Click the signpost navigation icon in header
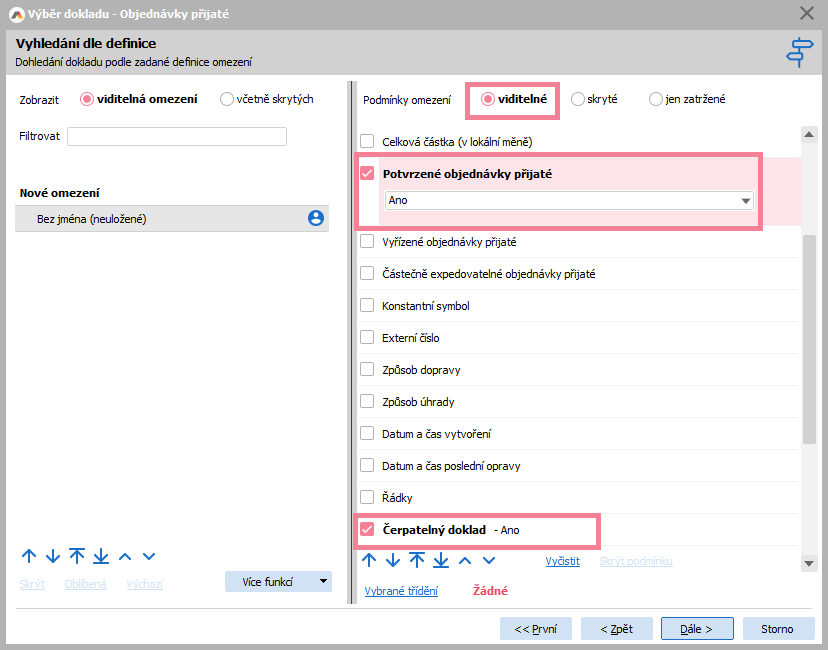Screen dimensions: 828x650 point(800,52)
